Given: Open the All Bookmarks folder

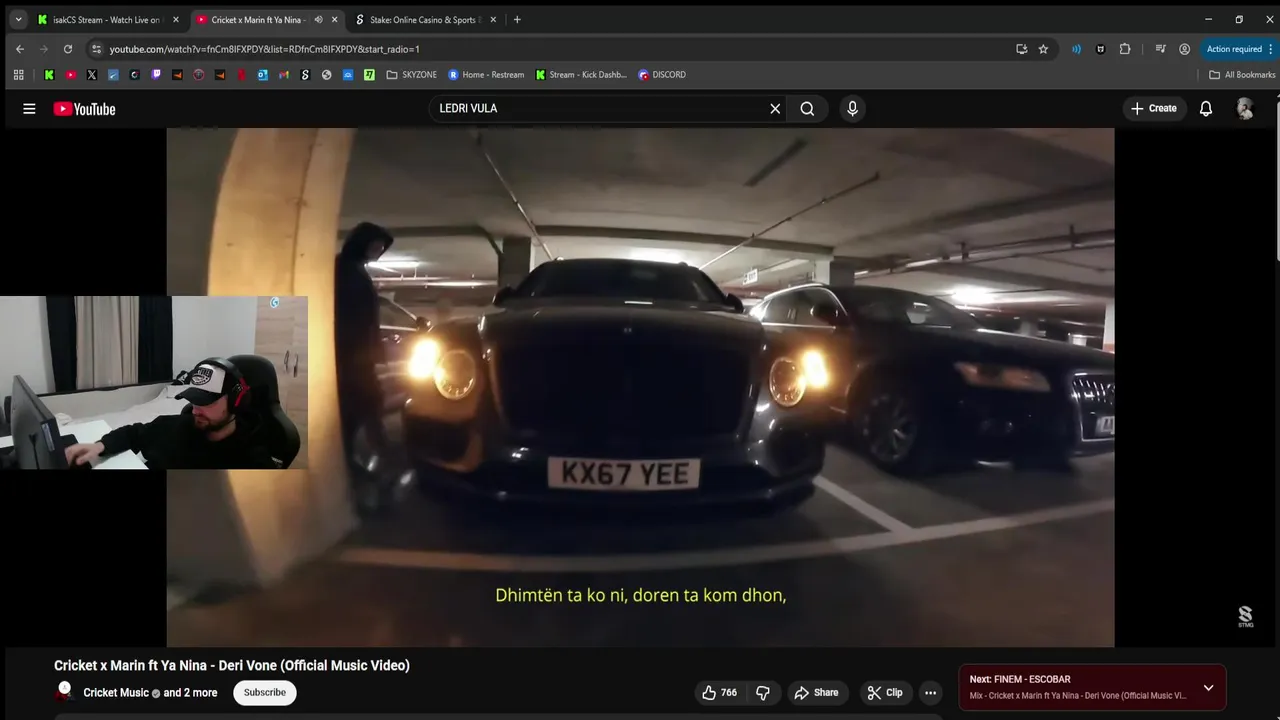Looking at the screenshot, I should click(x=1242, y=75).
